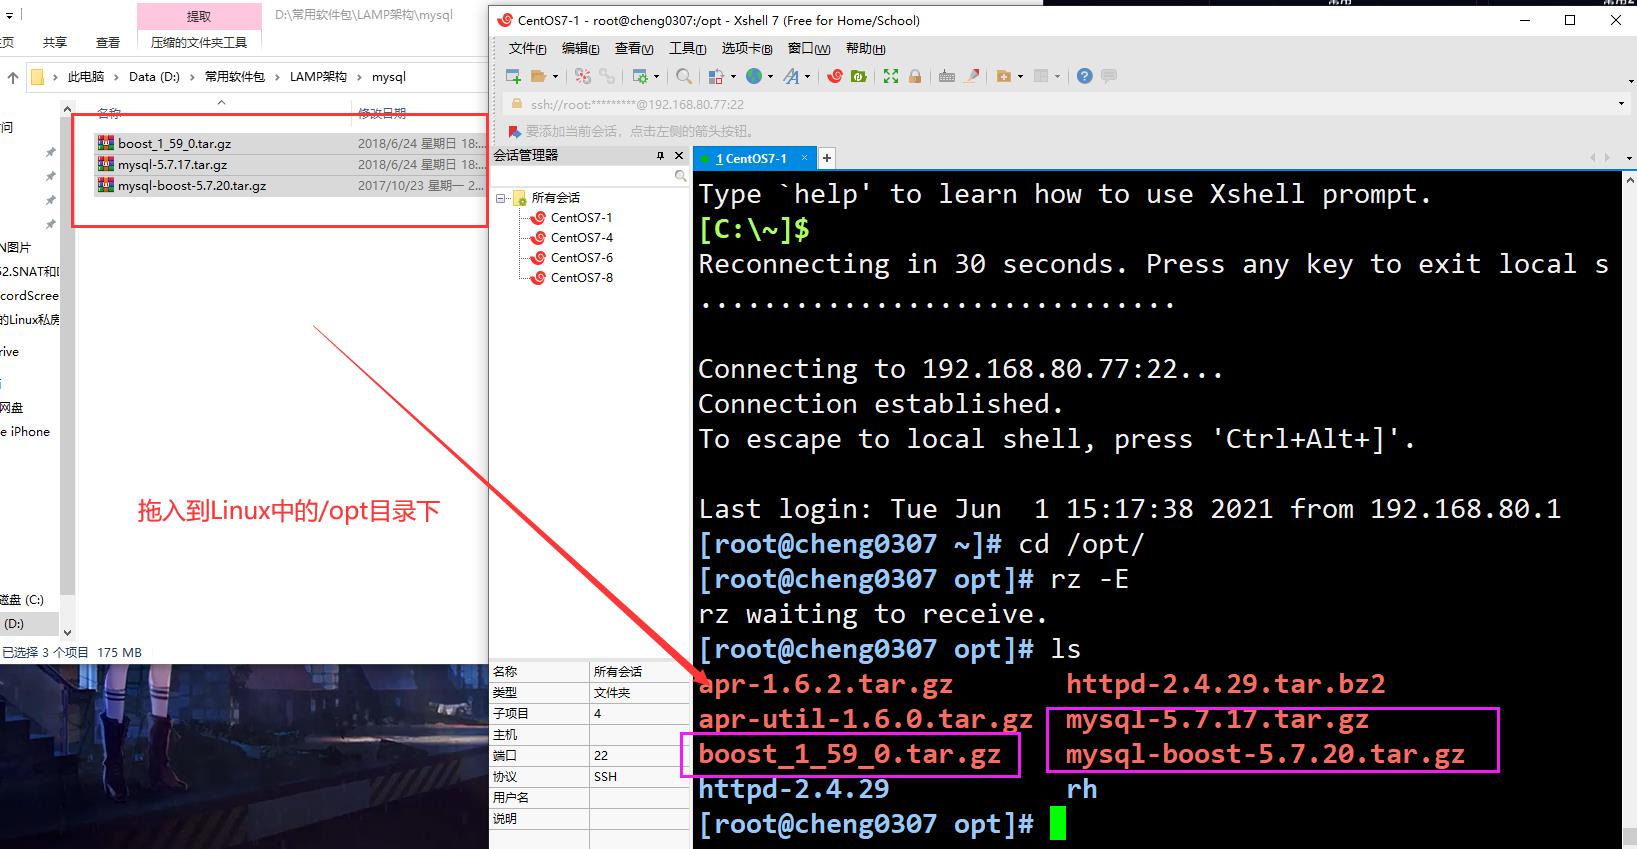Image resolution: width=1637 pixels, height=849 pixels.
Task: Collapse the 所有会话 tree node
Action: 501,198
